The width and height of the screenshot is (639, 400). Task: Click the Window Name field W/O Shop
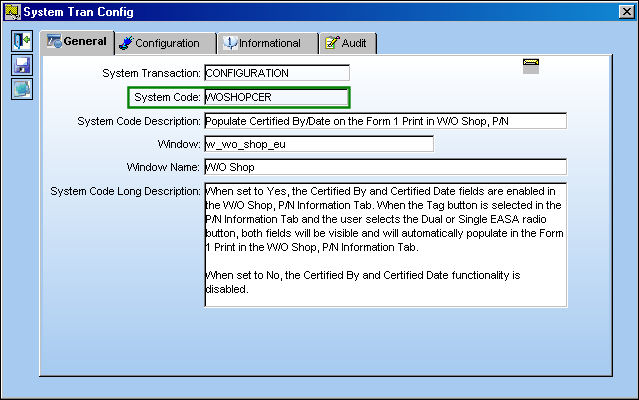point(385,167)
